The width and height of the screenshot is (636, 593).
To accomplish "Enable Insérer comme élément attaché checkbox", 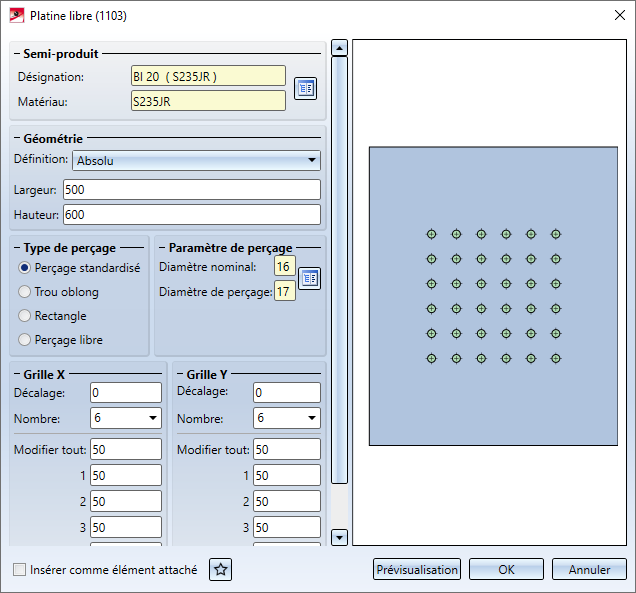I will click(x=20, y=570).
